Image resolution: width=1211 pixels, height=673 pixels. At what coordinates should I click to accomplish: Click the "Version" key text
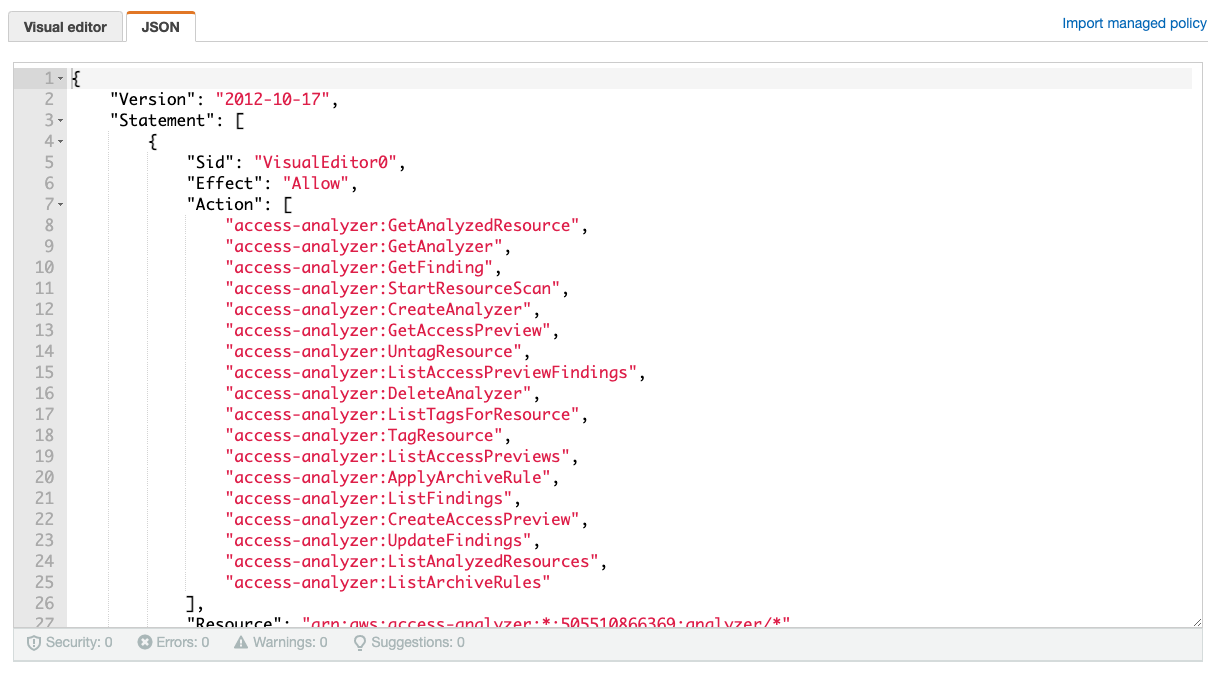tap(153, 99)
